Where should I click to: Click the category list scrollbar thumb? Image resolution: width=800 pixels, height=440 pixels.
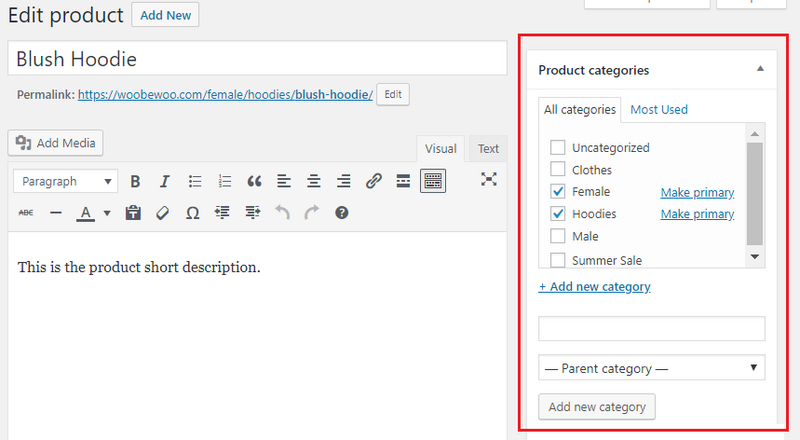point(755,194)
